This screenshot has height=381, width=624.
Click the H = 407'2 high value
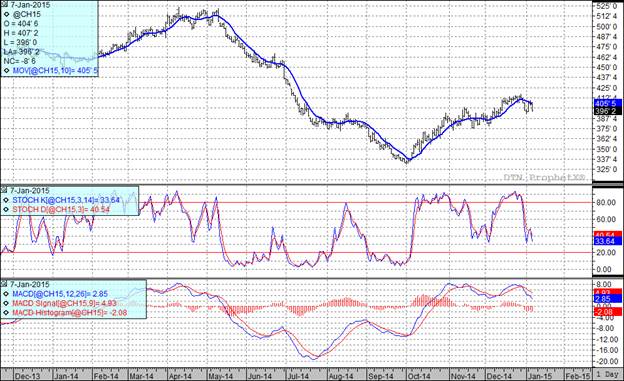click(x=21, y=33)
